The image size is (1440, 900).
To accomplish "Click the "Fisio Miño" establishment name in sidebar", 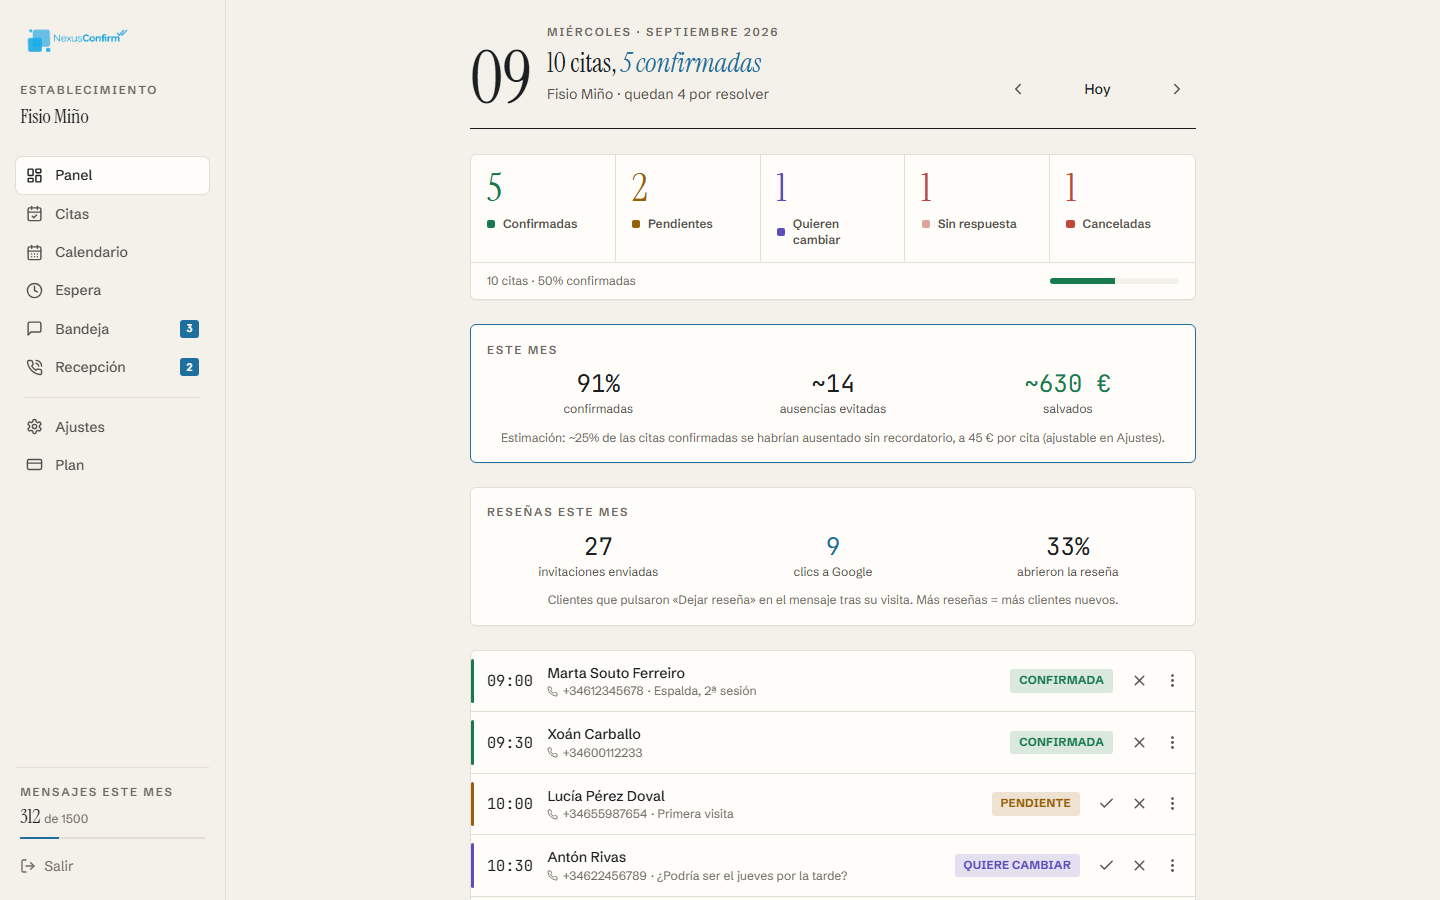I will click(x=55, y=117).
